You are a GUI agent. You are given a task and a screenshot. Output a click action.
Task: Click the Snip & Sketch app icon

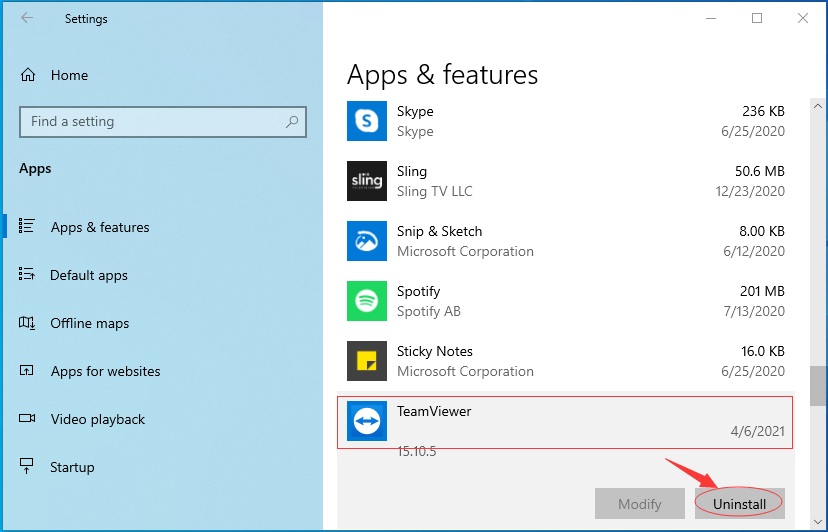coord(366,241)
